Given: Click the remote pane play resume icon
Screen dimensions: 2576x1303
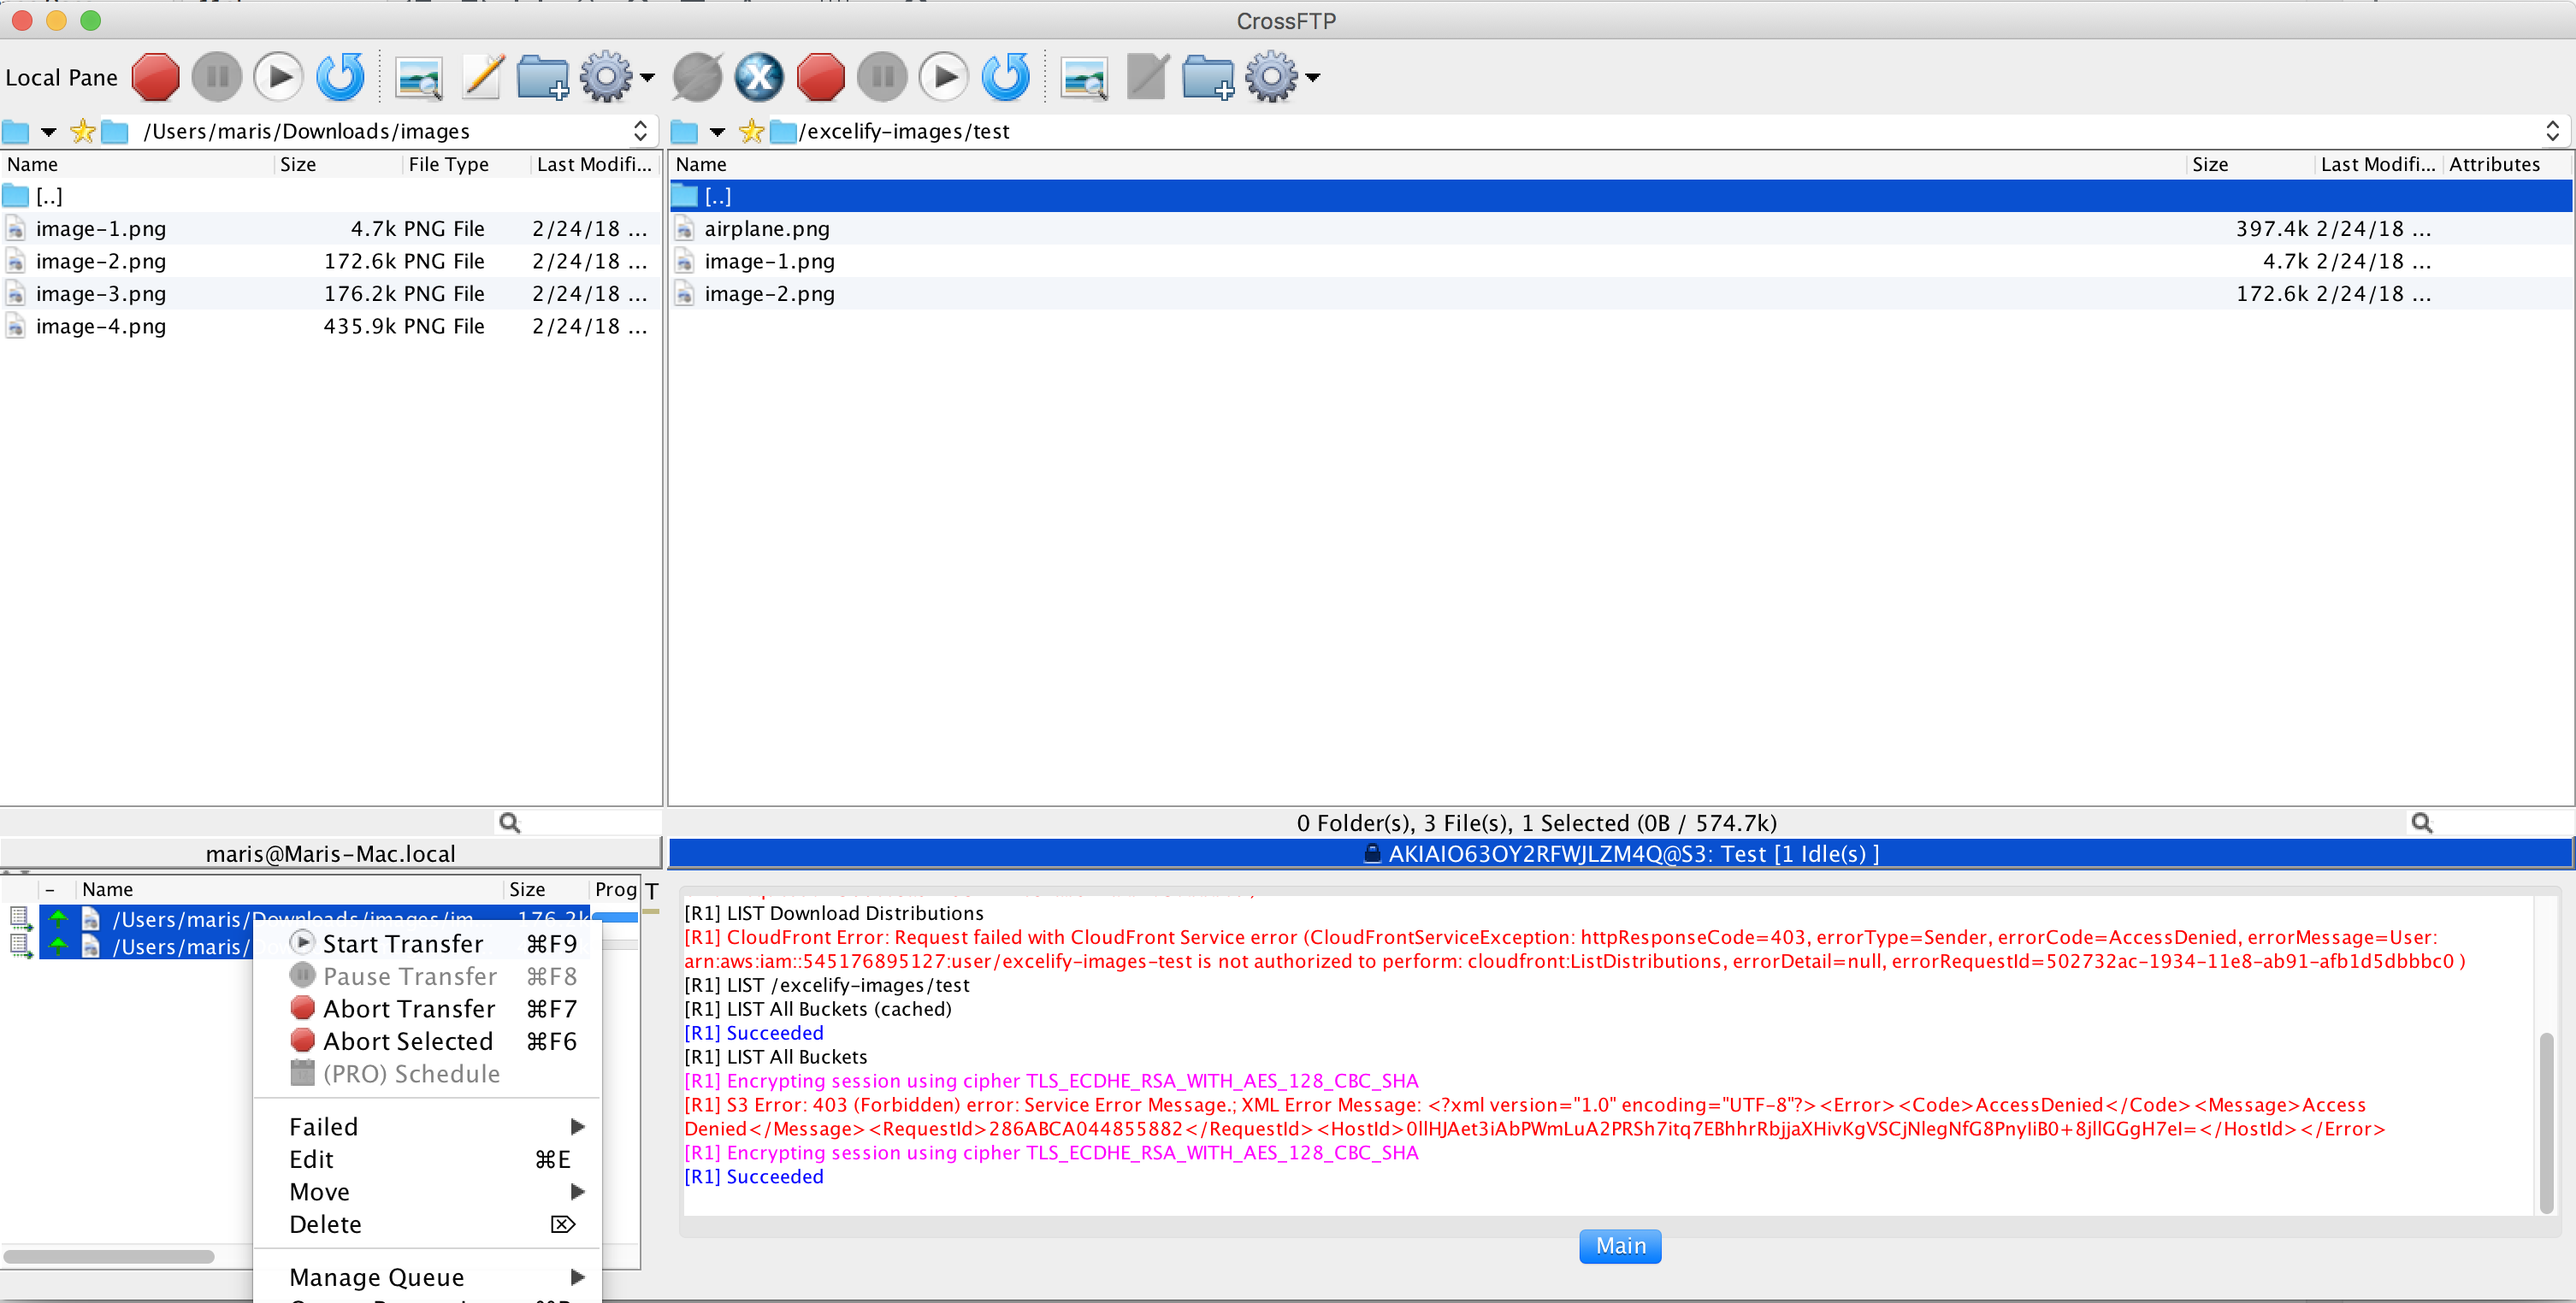Looking at the screenshot, I should point(943,77).
